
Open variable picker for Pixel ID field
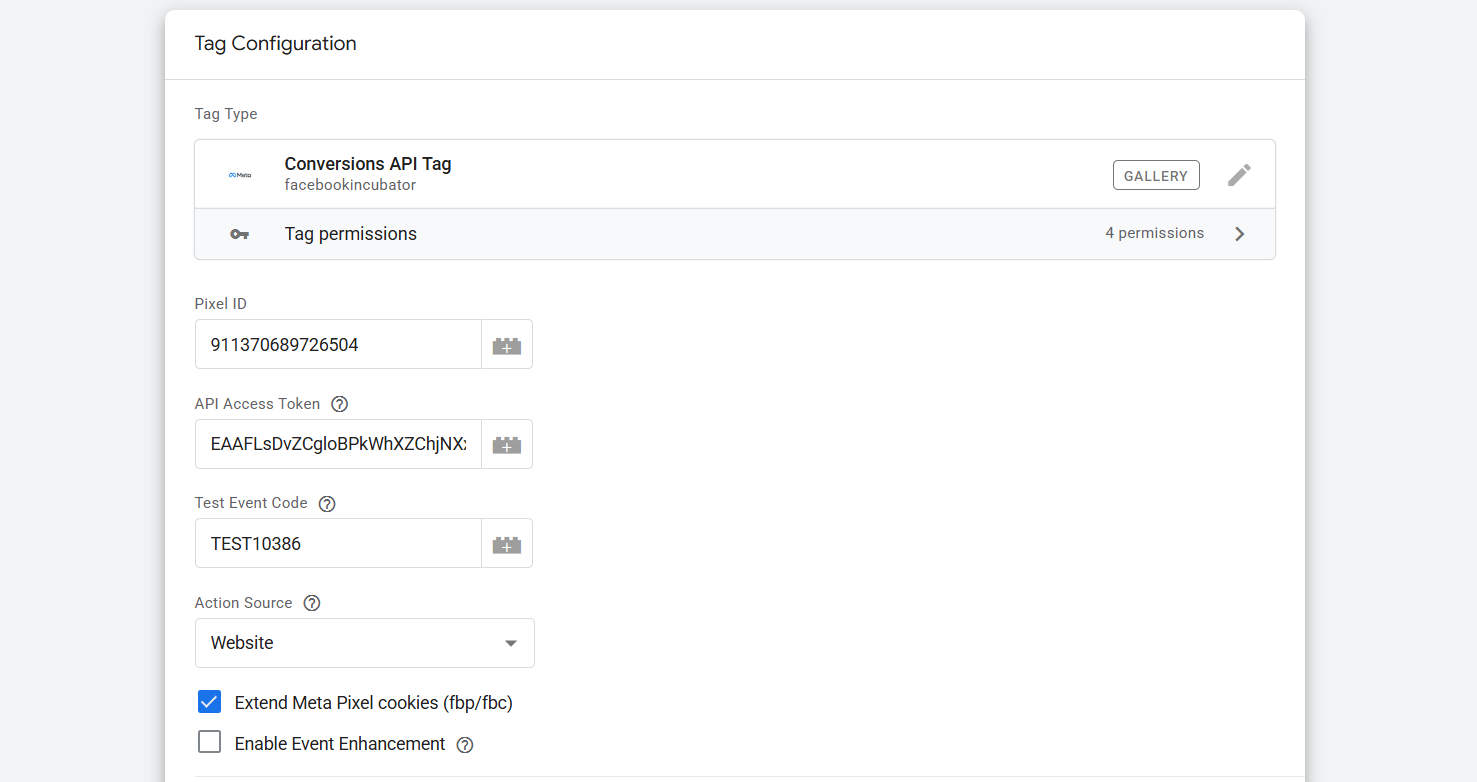tap(507, 345)
